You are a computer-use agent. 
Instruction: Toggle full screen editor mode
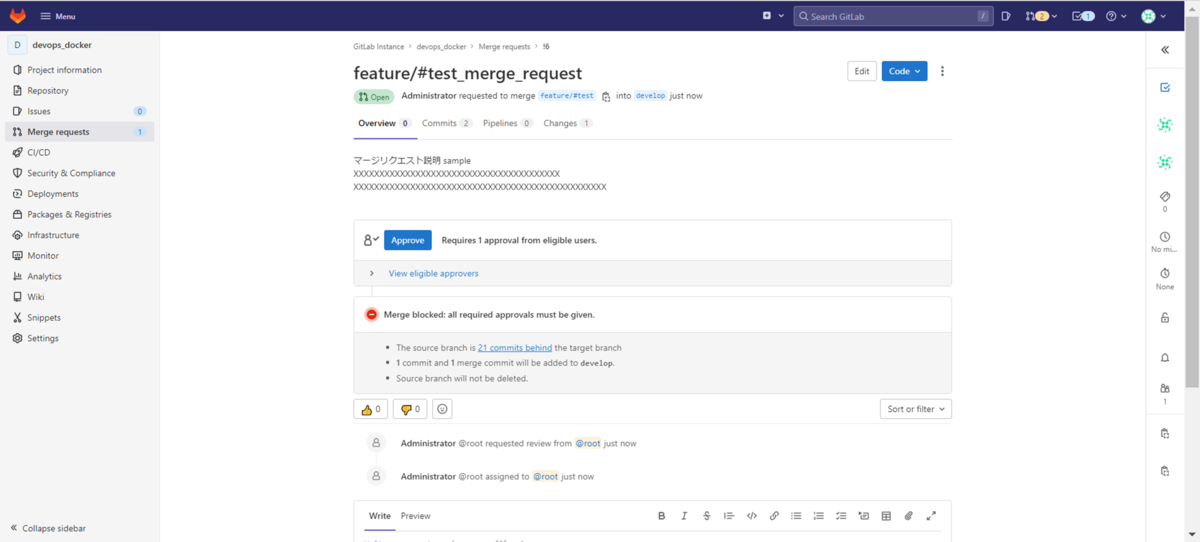931,516
